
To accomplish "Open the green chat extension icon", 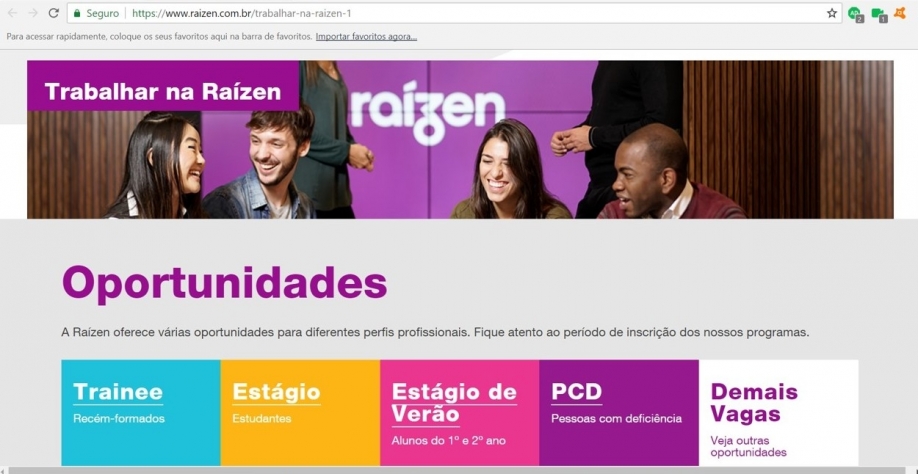I will pyautogui.click(x=879, y=13).
